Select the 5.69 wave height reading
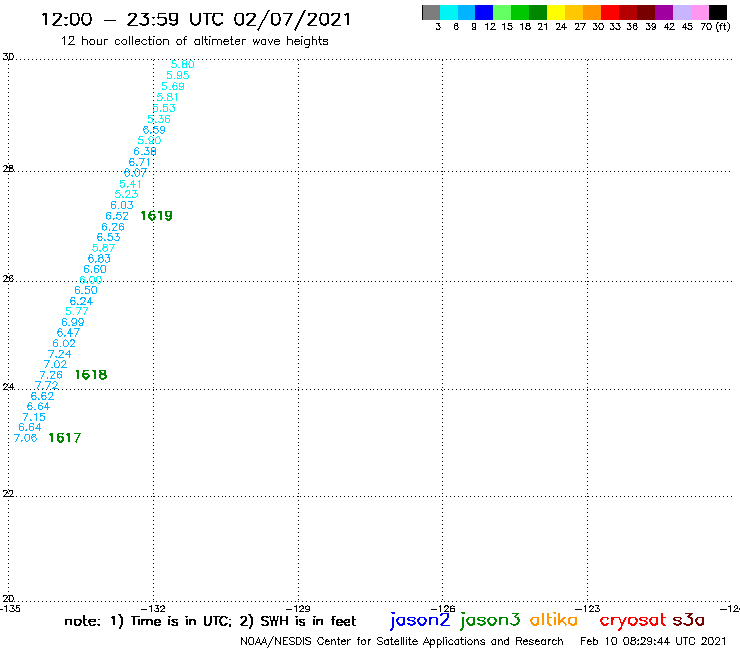 pos(173,86)
